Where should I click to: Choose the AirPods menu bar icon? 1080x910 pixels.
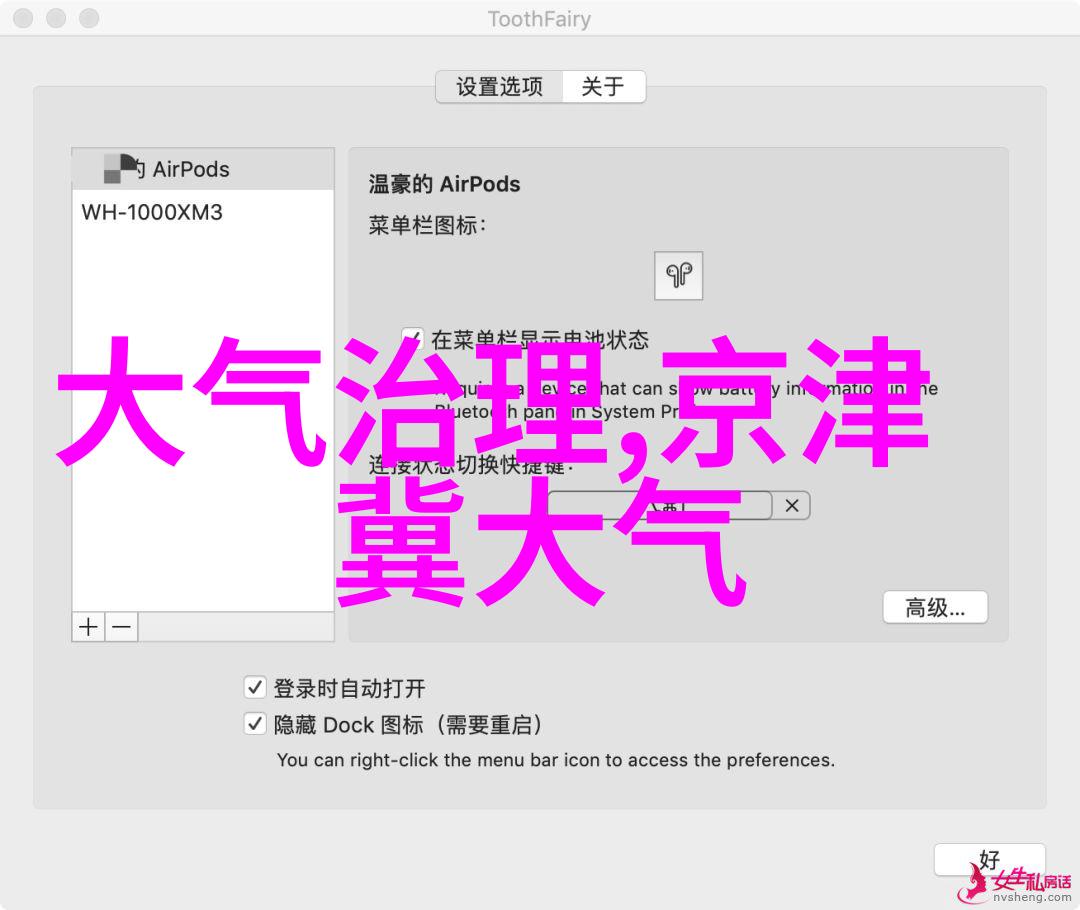(678, 276)
